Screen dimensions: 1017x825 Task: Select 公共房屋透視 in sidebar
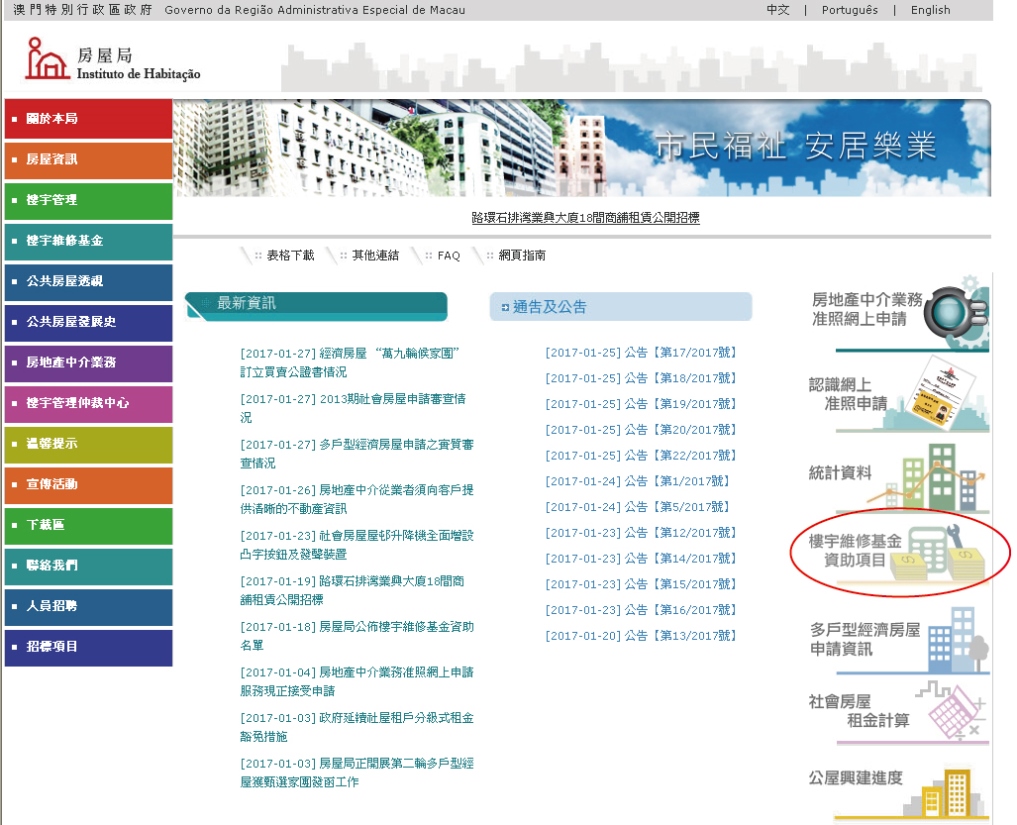coord(88,282)
